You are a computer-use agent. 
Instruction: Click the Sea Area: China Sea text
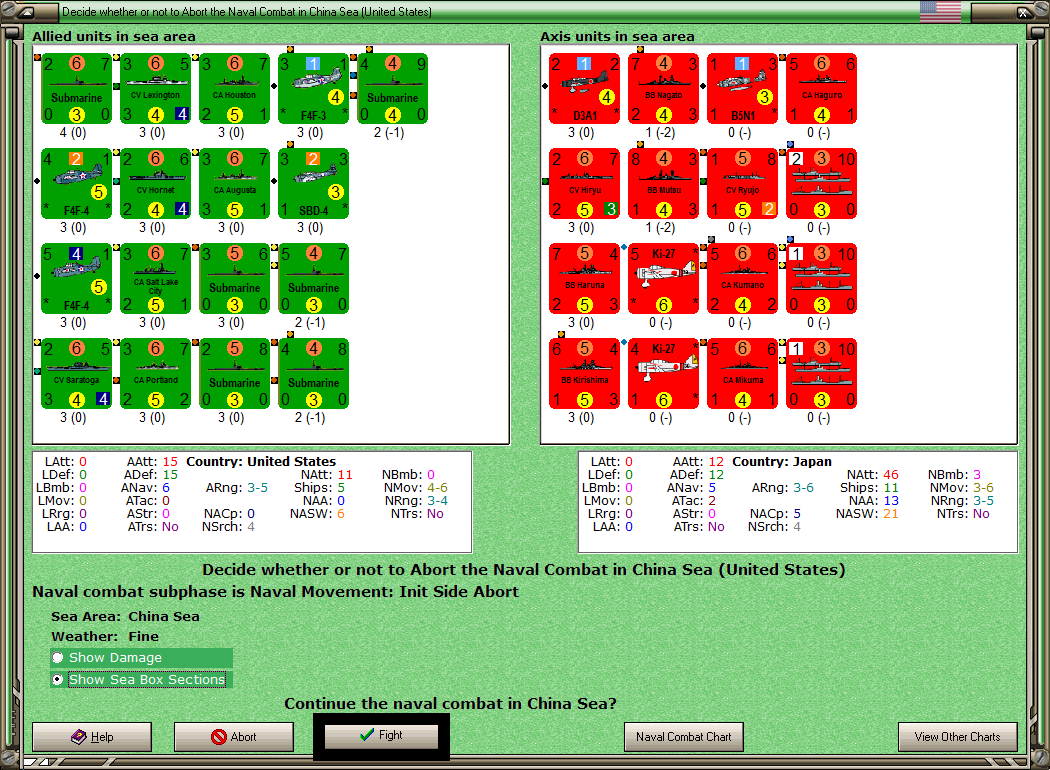coord(125,616)
